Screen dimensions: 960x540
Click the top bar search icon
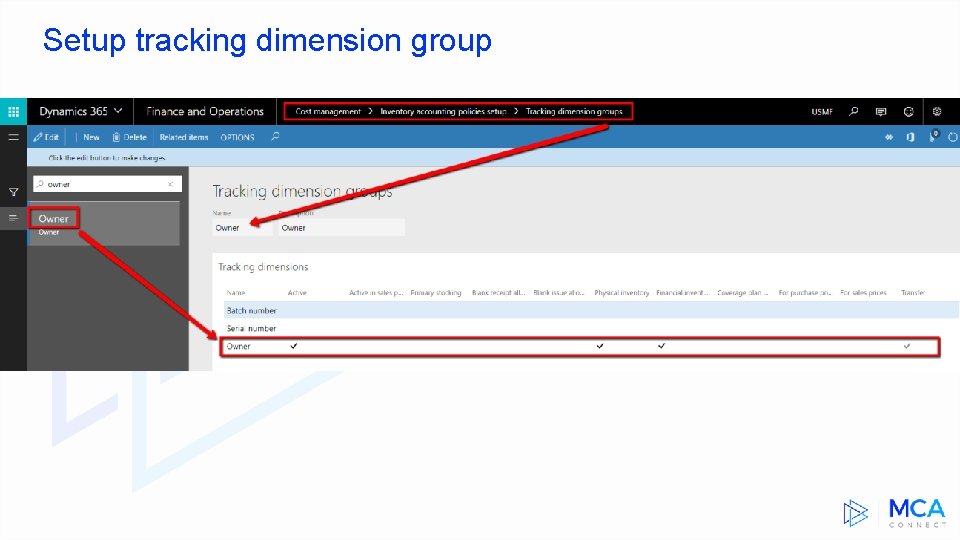[x=853, y=111]
